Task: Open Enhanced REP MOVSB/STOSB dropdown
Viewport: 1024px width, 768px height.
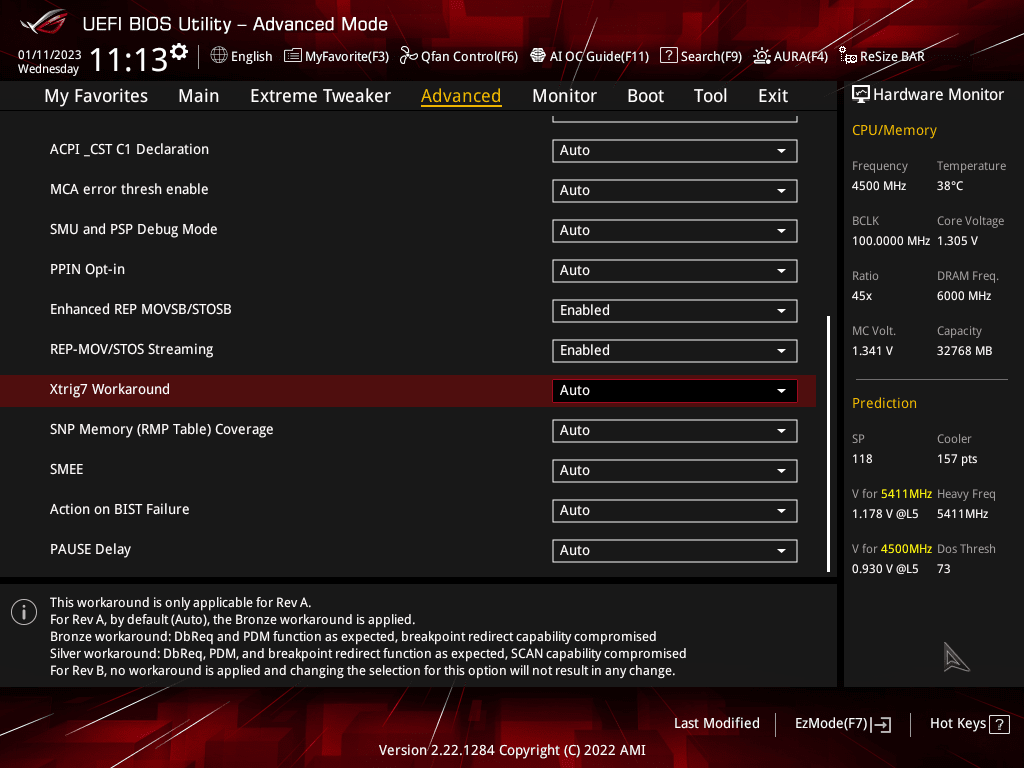Action: pyautogui.click(x=675, y=310)
